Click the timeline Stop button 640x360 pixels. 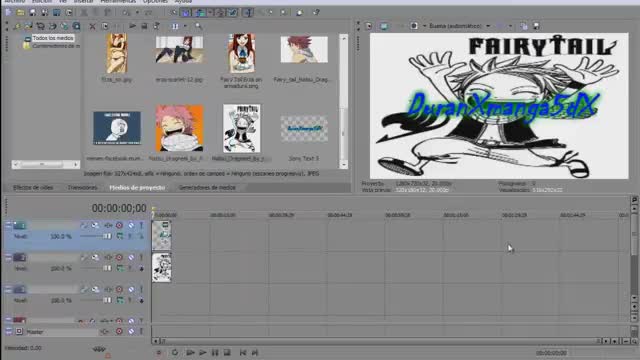[x=227, y=353]
